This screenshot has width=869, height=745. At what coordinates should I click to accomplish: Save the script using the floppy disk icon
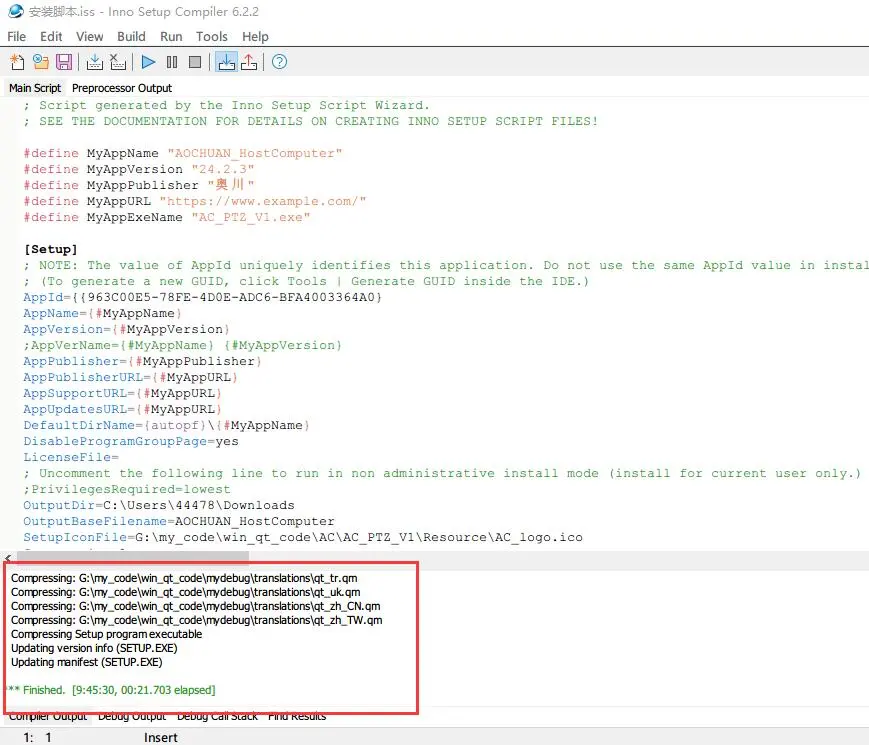(x=63, y=62)
